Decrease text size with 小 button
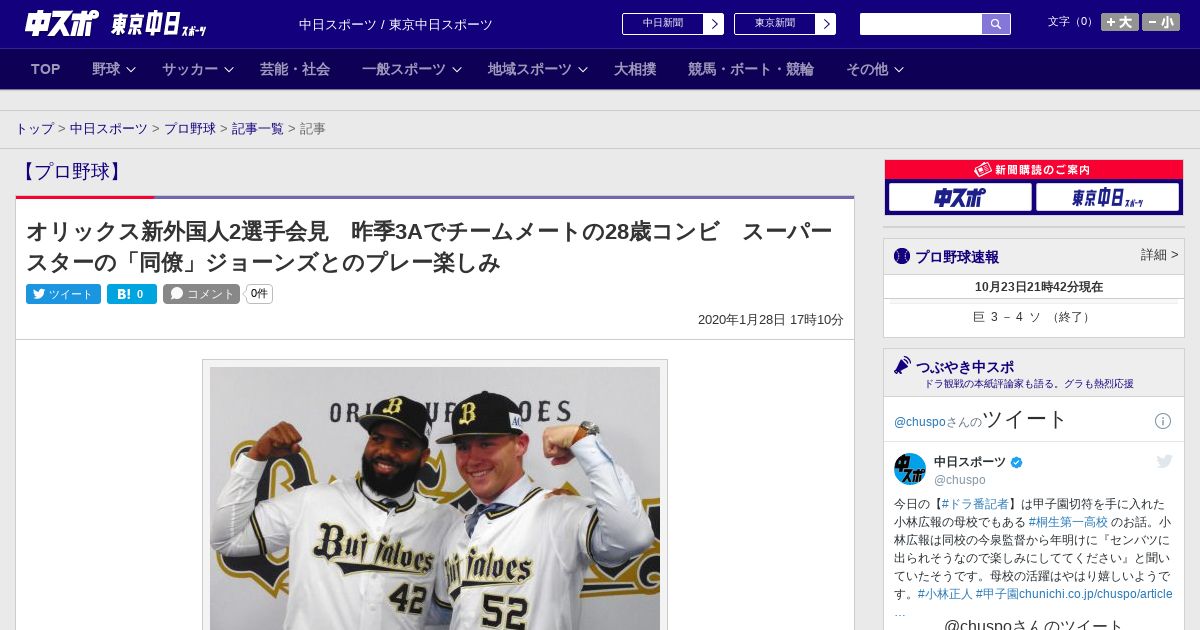1200x630 pixels. [1161, 22]
